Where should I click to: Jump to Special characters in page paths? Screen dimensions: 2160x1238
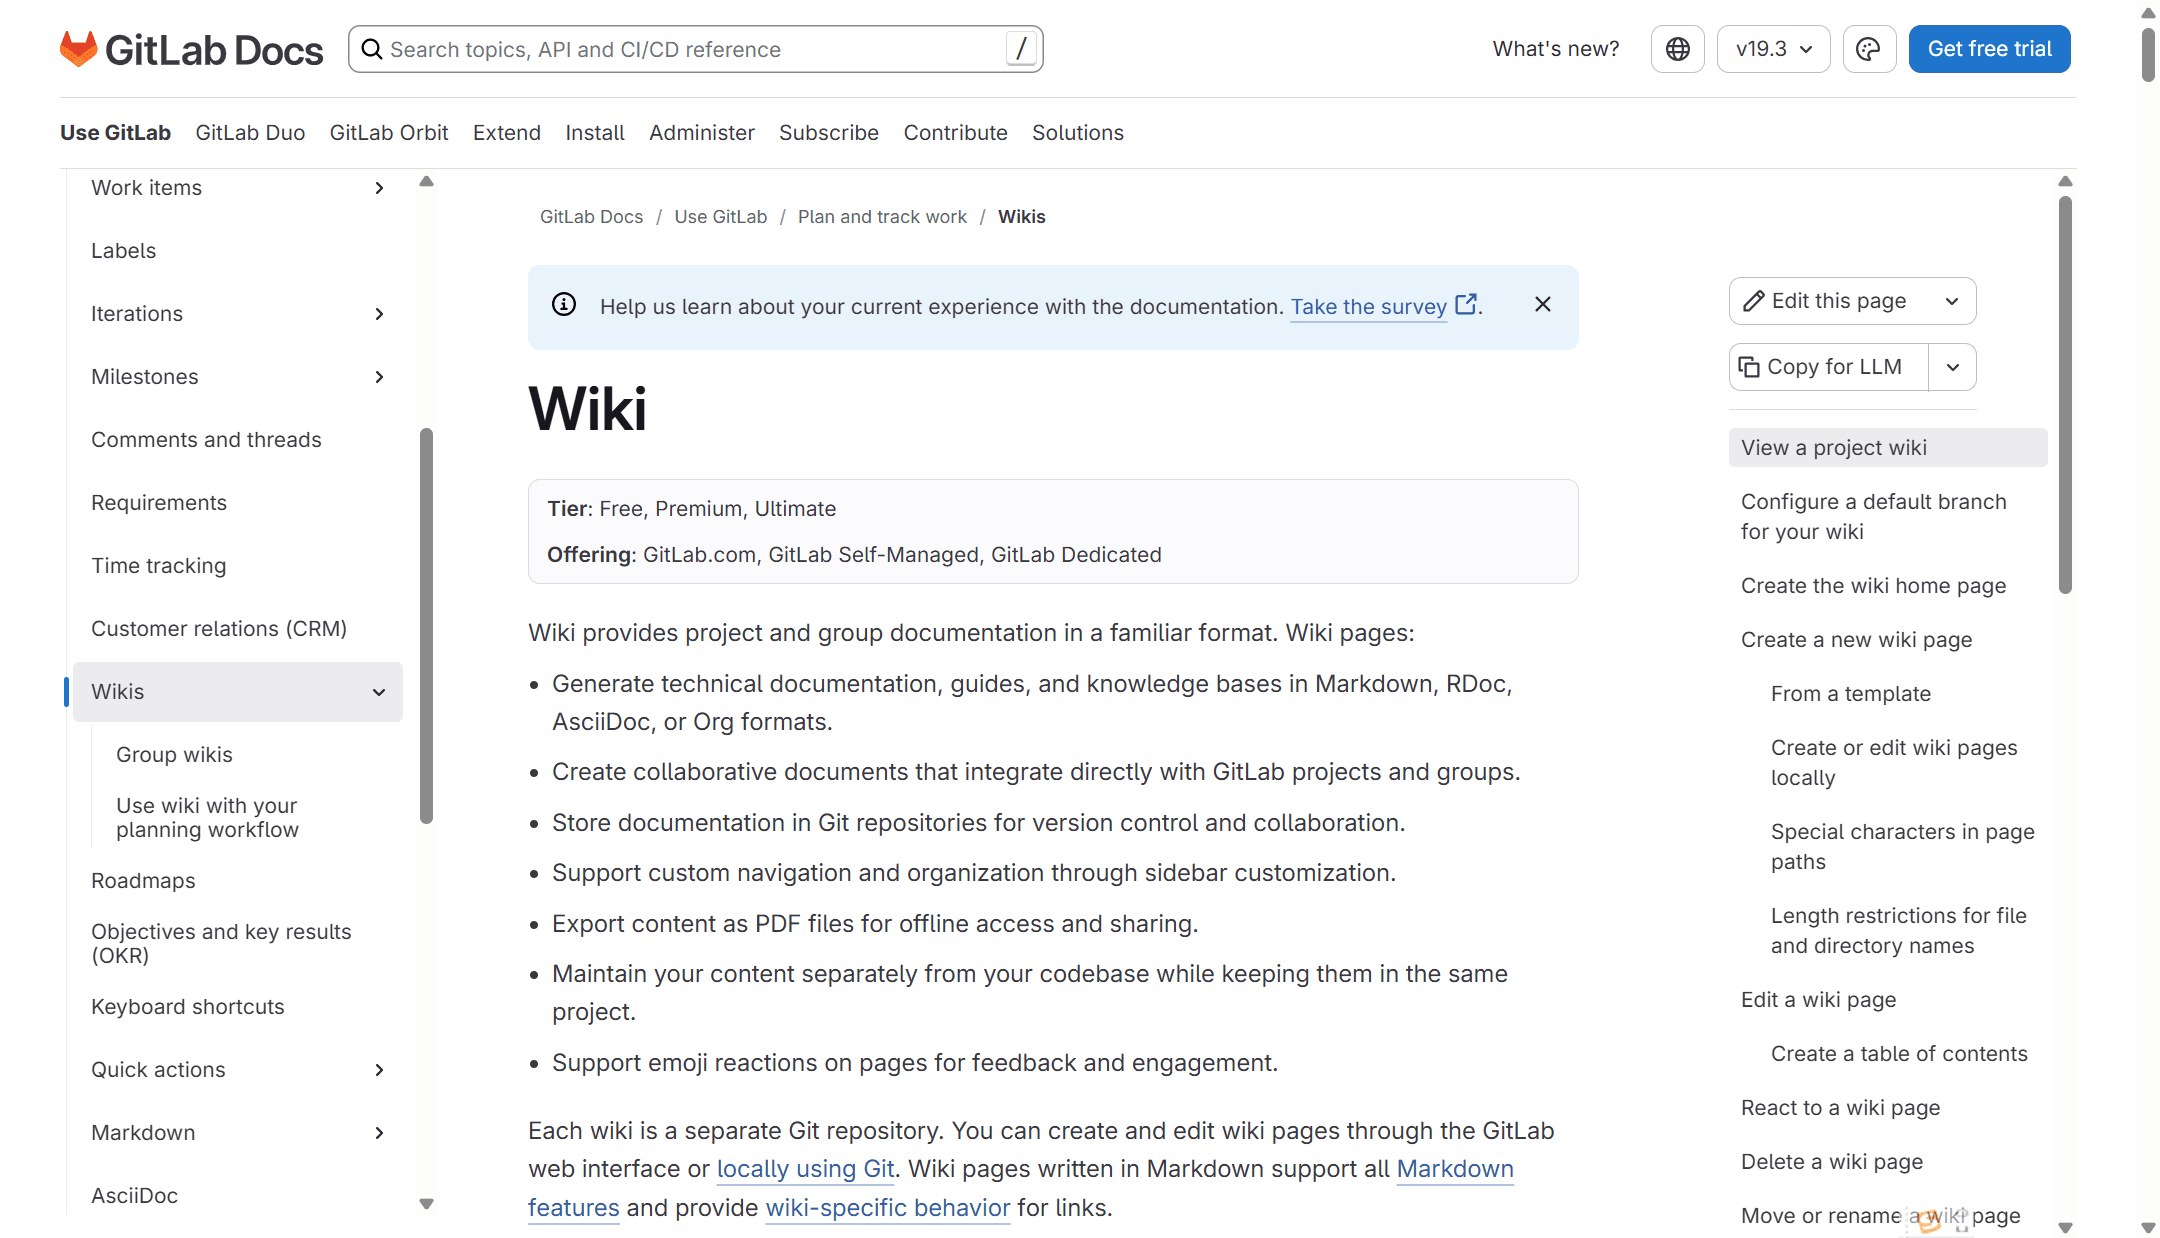point(1903,847)
